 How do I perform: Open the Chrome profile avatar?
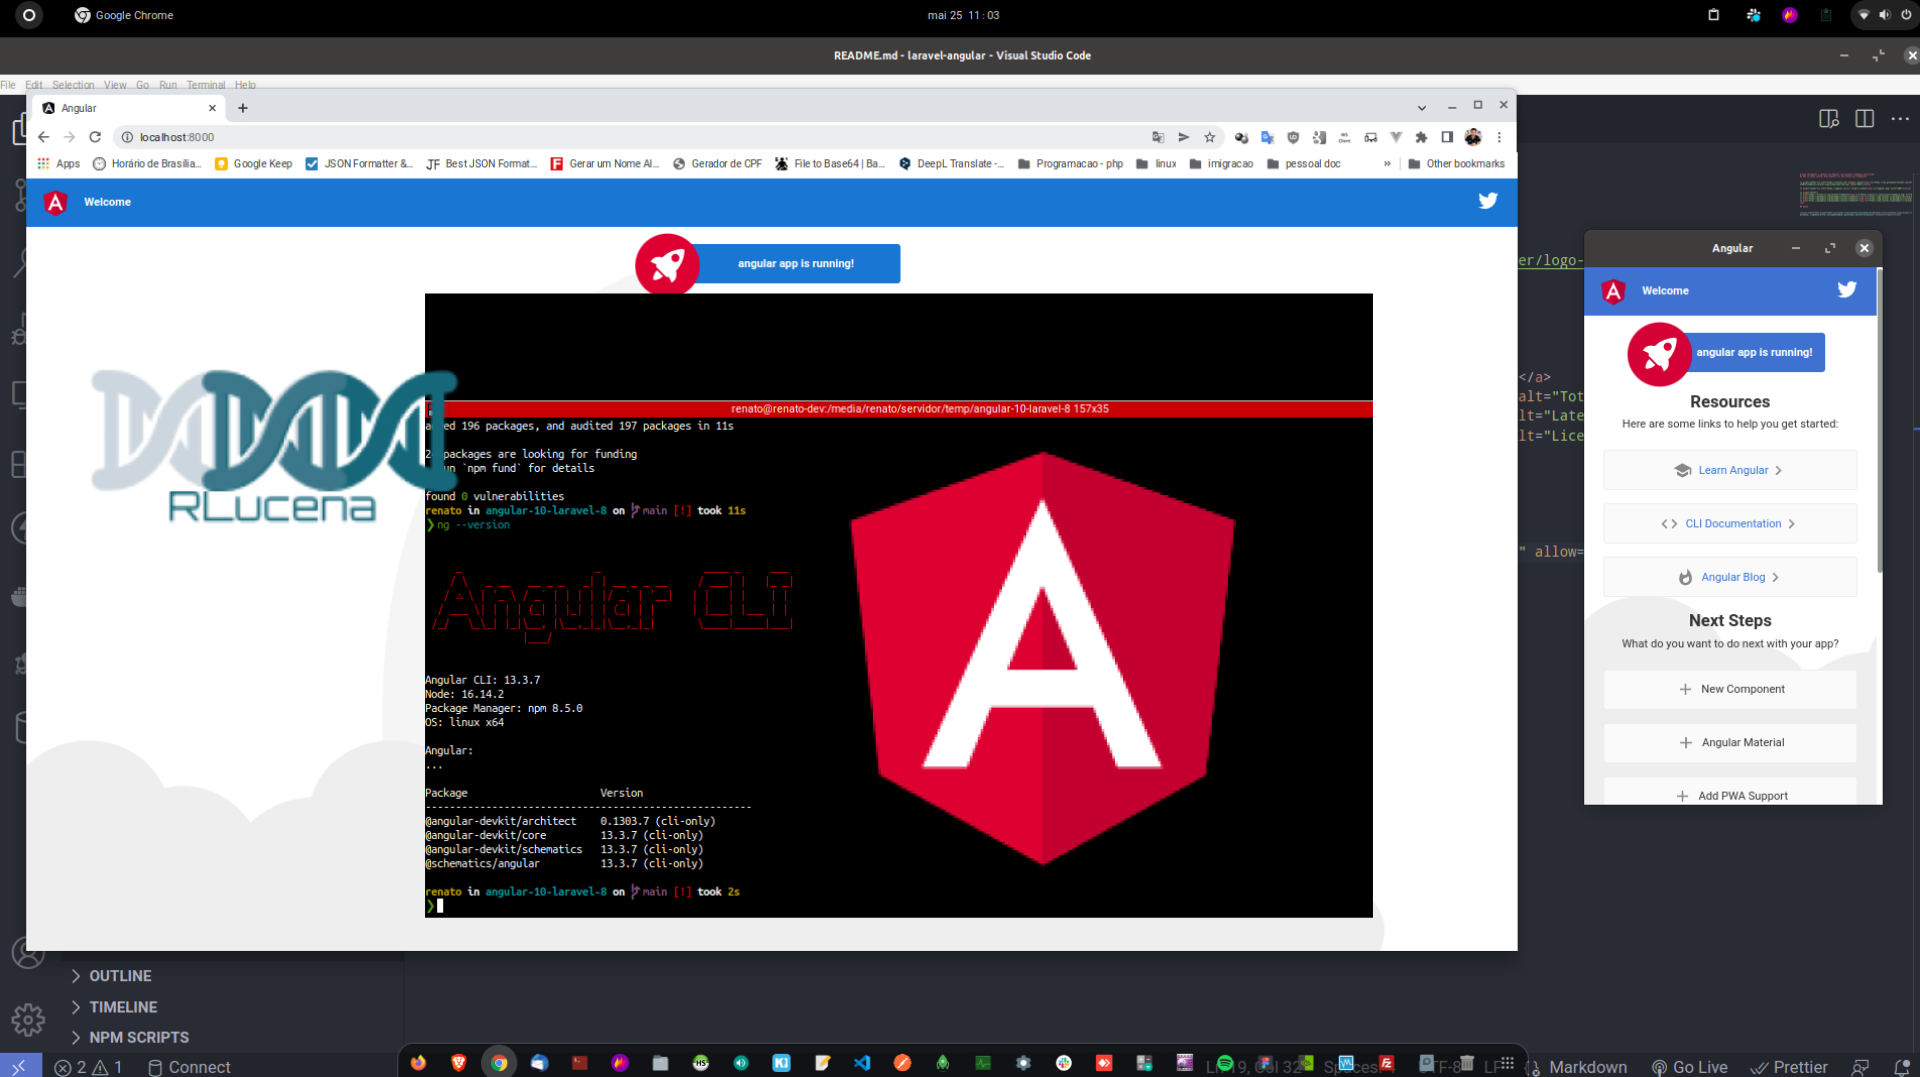[1473, 137]
